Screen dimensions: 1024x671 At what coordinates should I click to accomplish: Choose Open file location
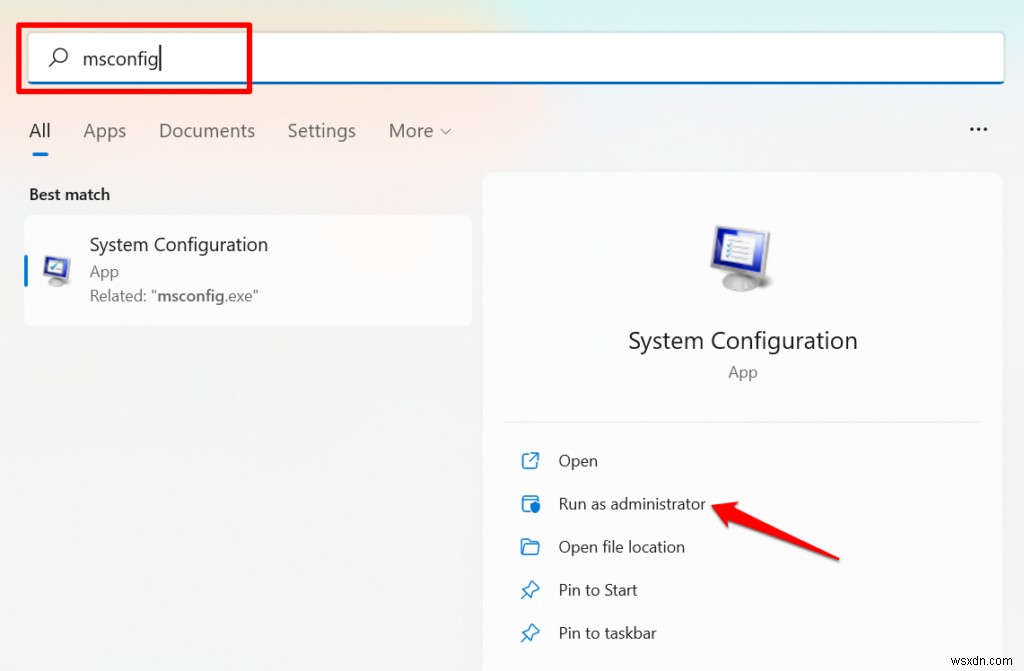[x=621, y=547]
